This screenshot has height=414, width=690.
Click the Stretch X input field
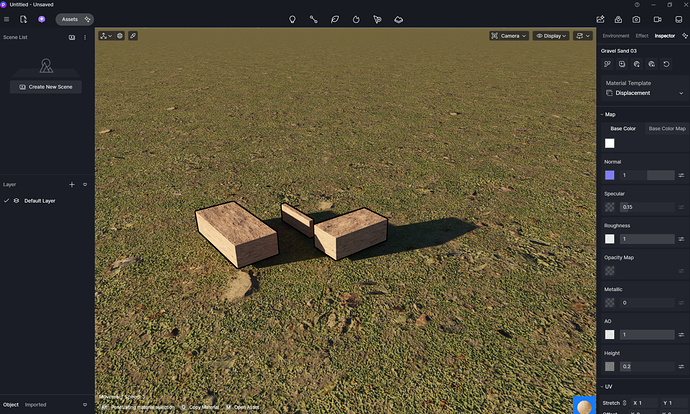644,403
